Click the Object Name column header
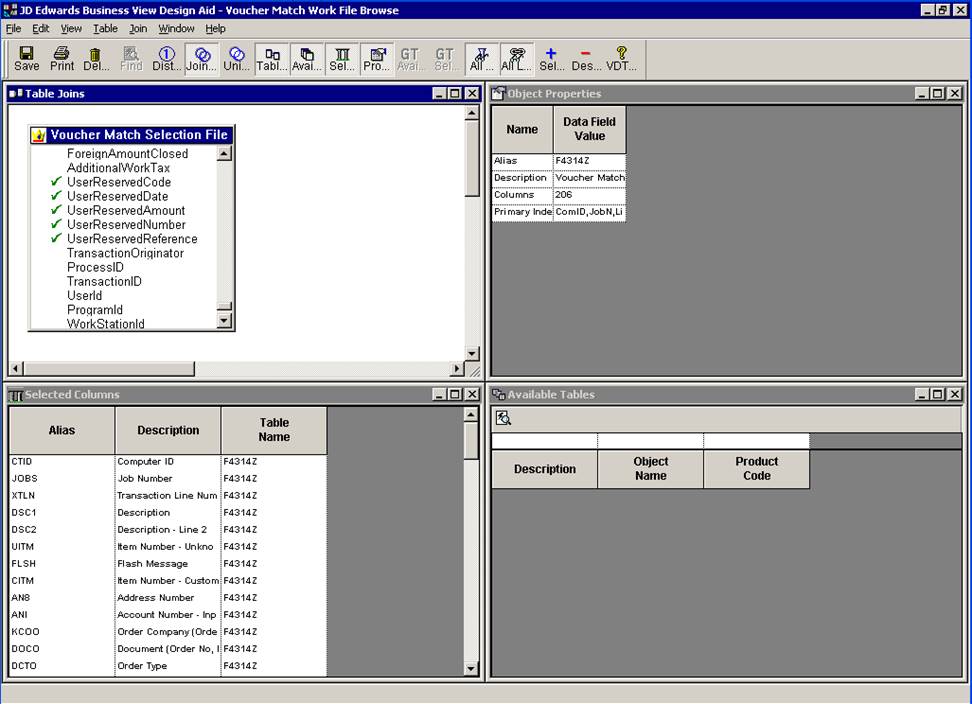 [x=650, y=469]
